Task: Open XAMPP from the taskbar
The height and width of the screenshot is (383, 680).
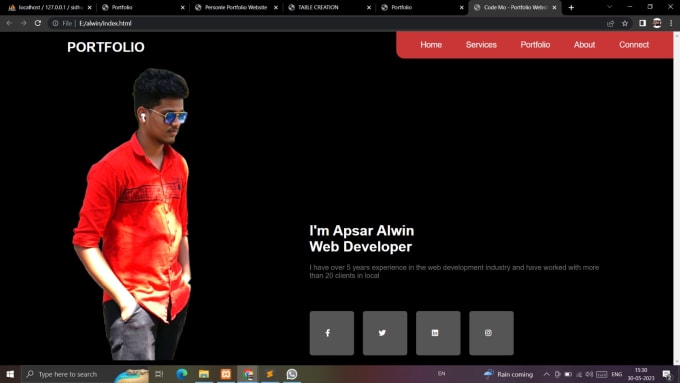Action: (x=226, y=374)
